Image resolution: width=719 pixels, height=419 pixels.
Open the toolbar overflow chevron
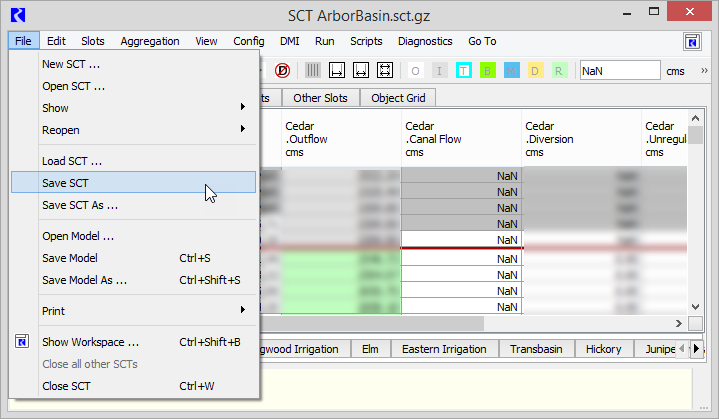[x=706, y=71]
